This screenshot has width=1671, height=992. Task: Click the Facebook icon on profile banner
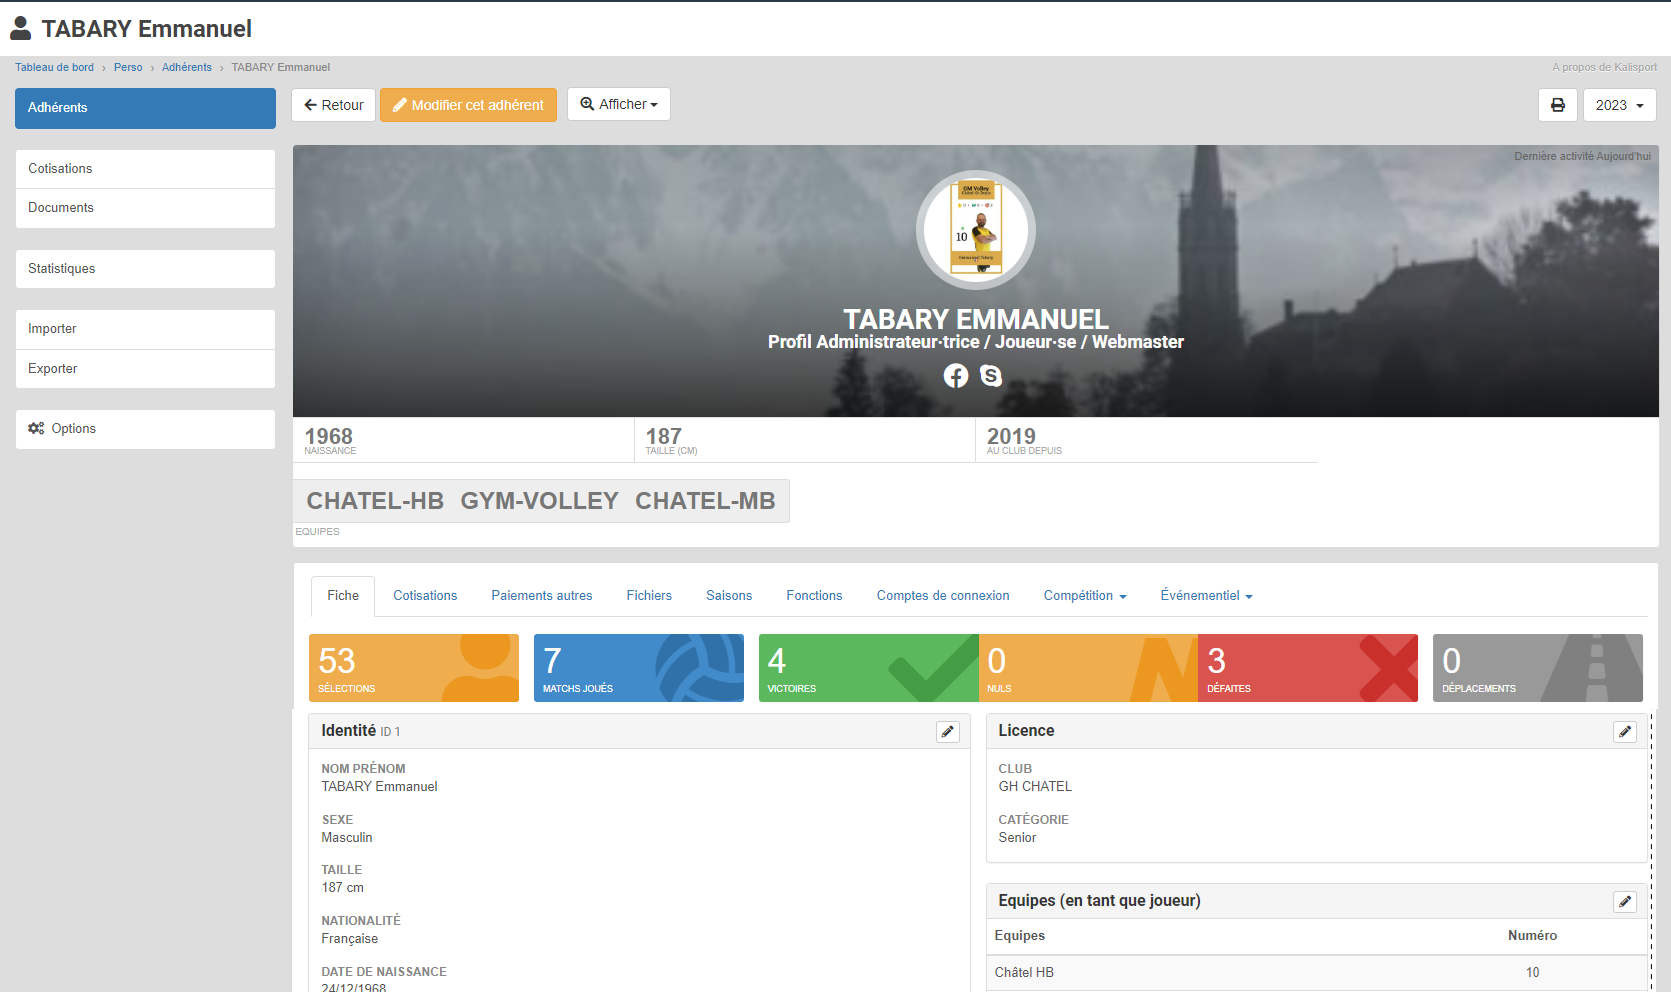pyautogui.click(x=956, y=376)
